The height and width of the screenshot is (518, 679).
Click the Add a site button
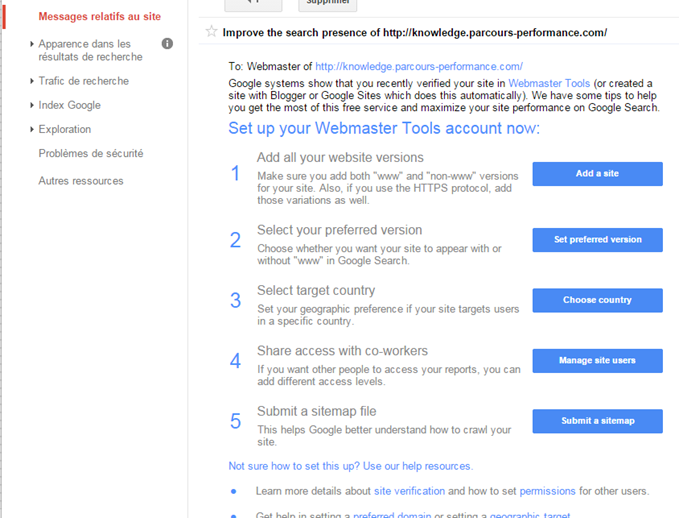tap(597, 174)
